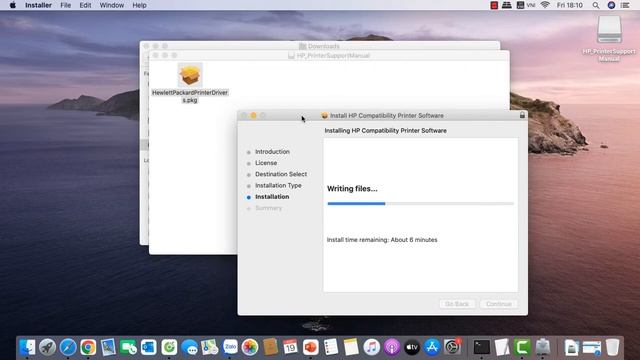Launch Safari from the Dock
Image resolution: width=640 pixels, height=360 pixels.
pyautogui.click(x=68, y=347)
